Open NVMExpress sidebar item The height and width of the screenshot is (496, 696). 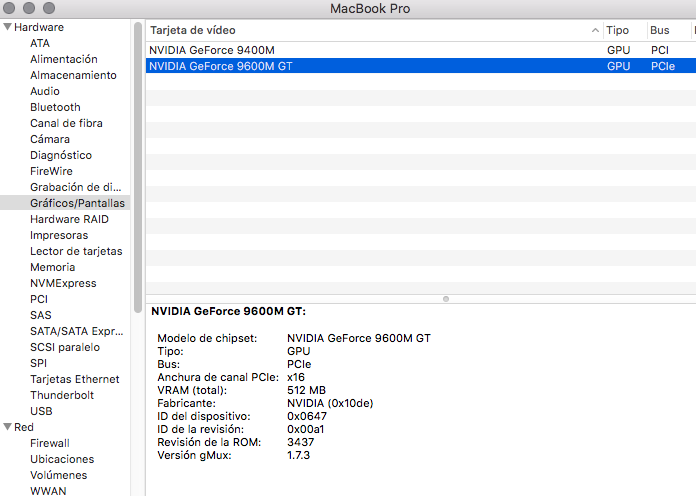[63, 283]
